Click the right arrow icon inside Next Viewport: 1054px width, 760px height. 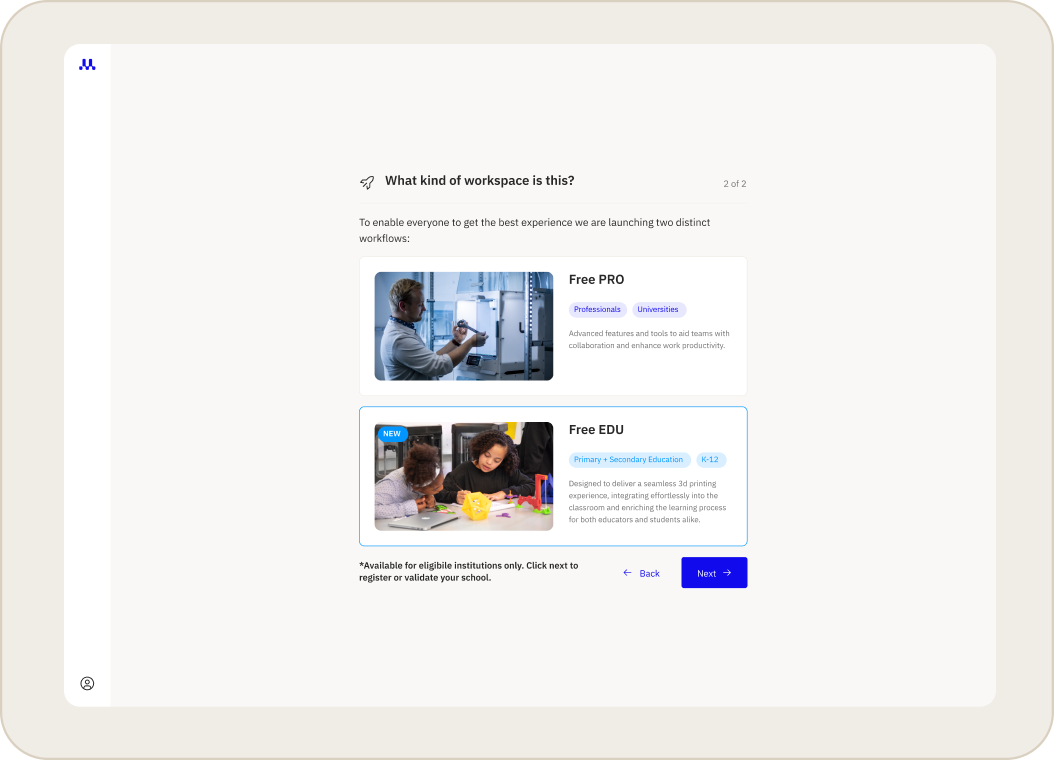tap(727, 573)
